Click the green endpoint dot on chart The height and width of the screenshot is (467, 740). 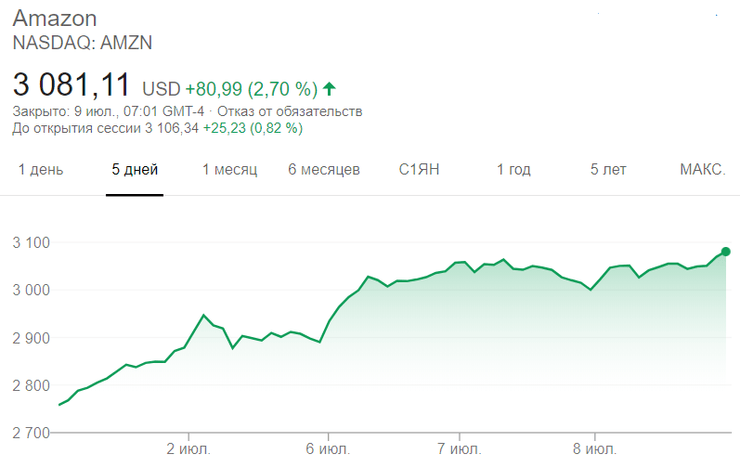tap(726, 252)
